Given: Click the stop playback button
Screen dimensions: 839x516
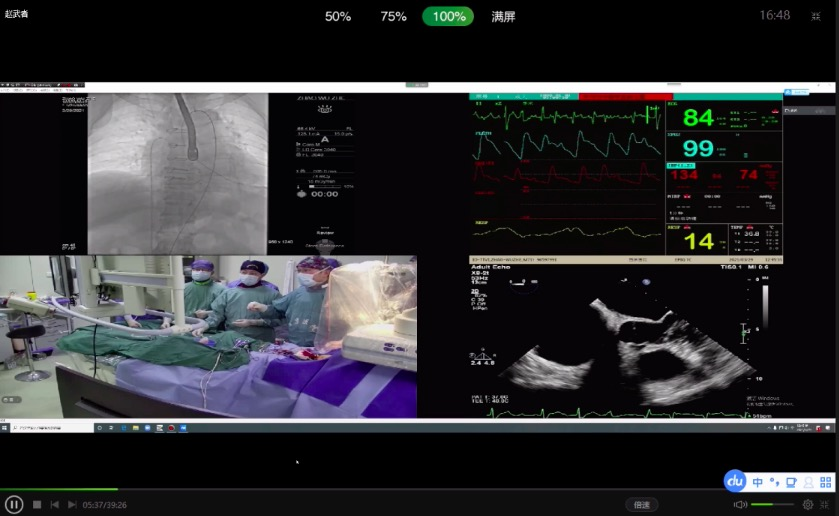Looking at the screenshot, I should (37, 505).
